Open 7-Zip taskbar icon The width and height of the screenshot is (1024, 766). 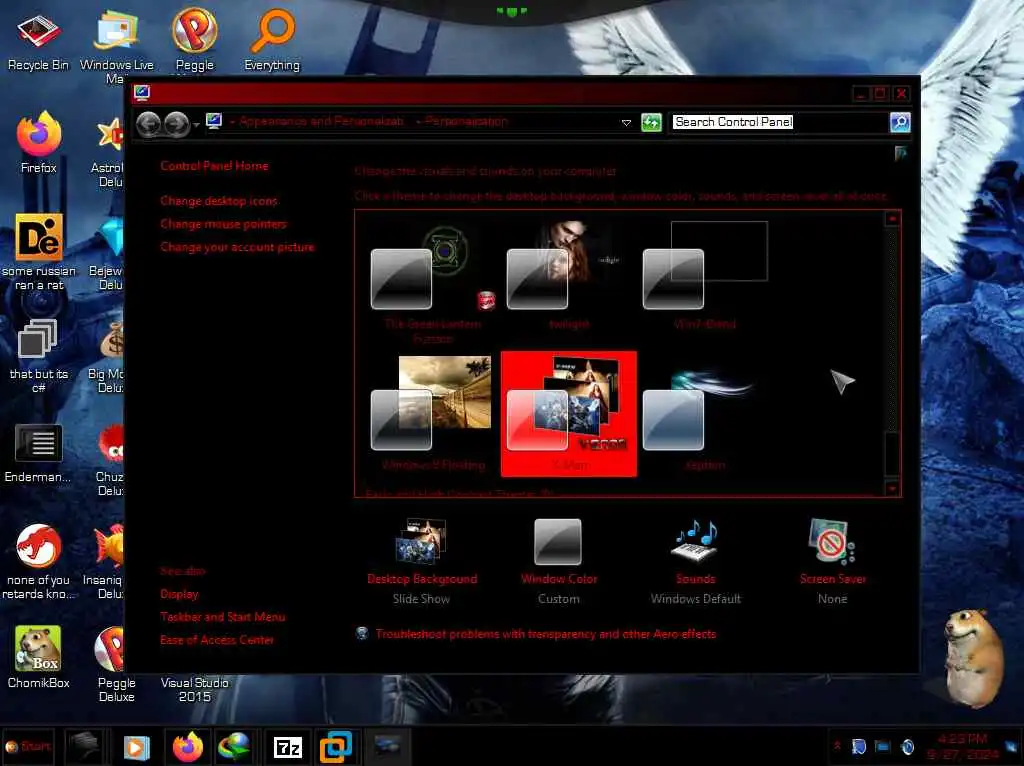point(287,747)
